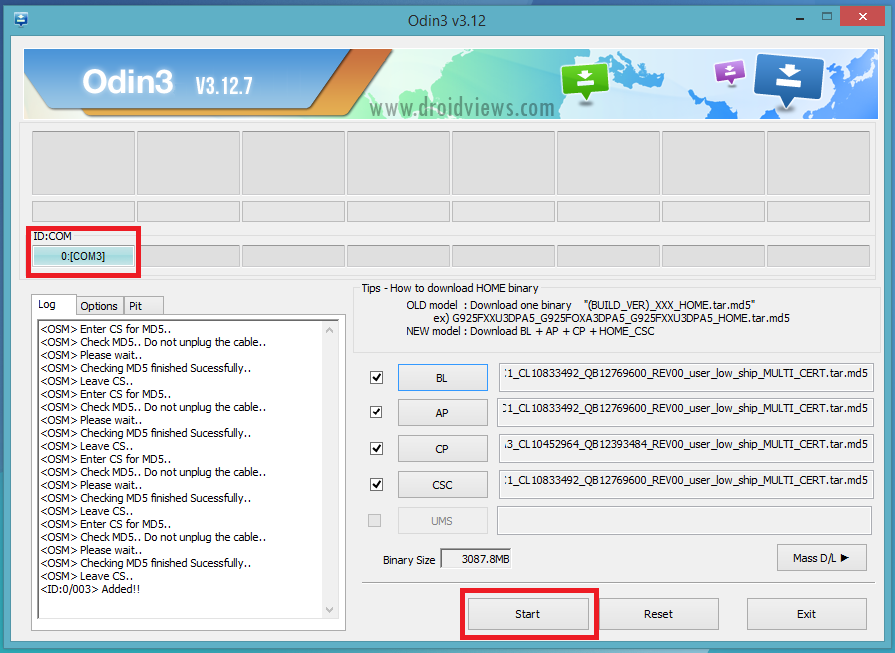Click the Mass D/L button
This screenshot has height=653, width=895.
(x=822, y=557)
